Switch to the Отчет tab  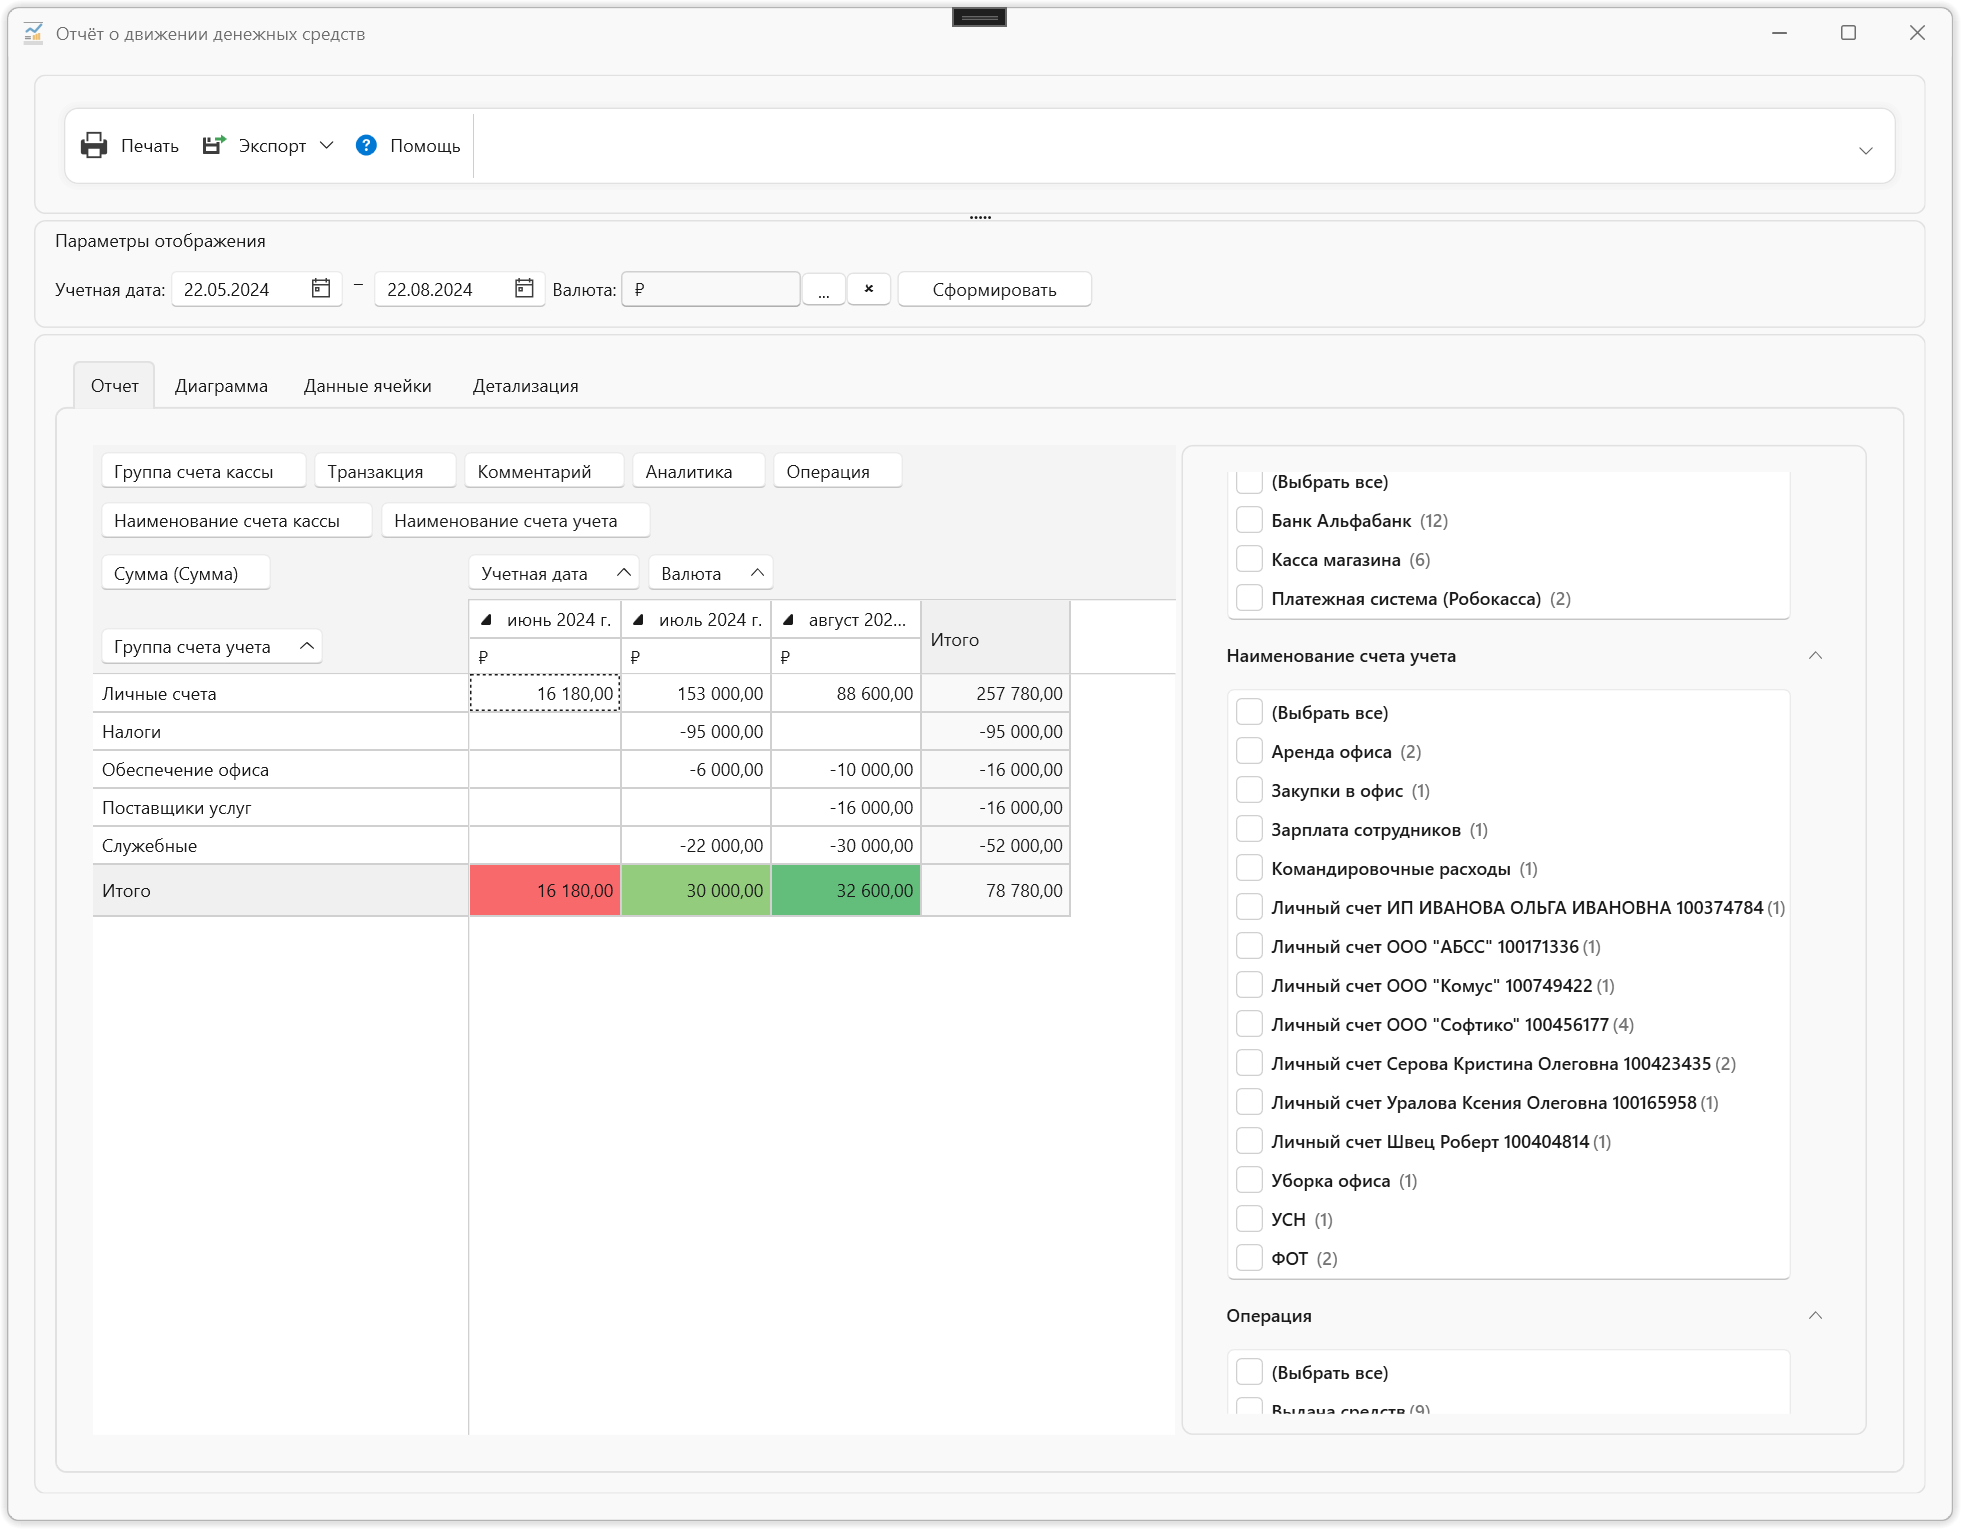pos(114,386)
